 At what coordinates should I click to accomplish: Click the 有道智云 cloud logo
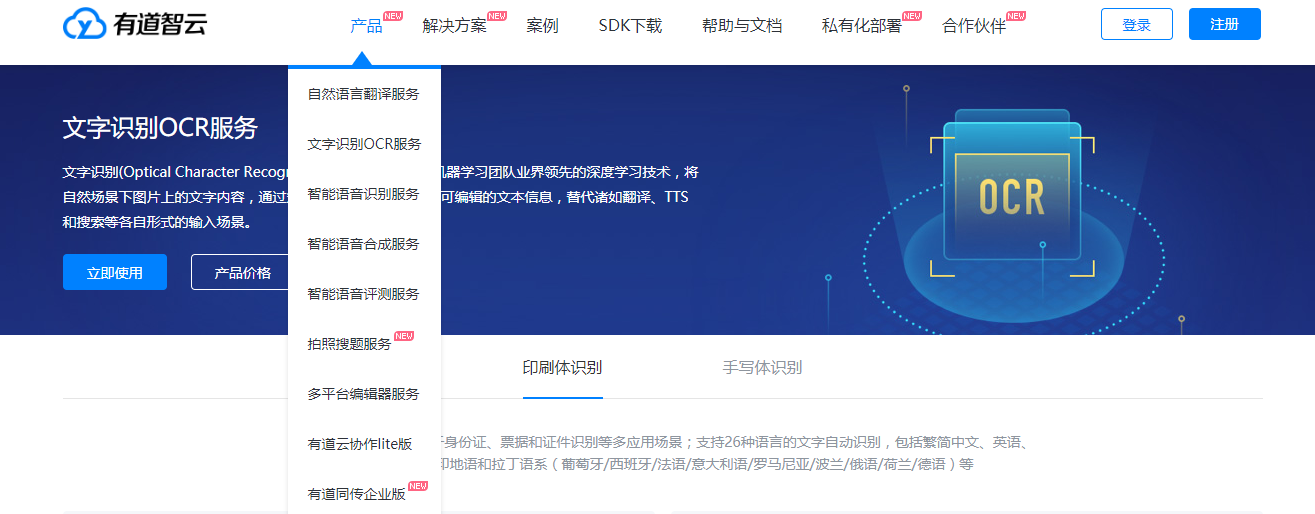tap(134, 24)
